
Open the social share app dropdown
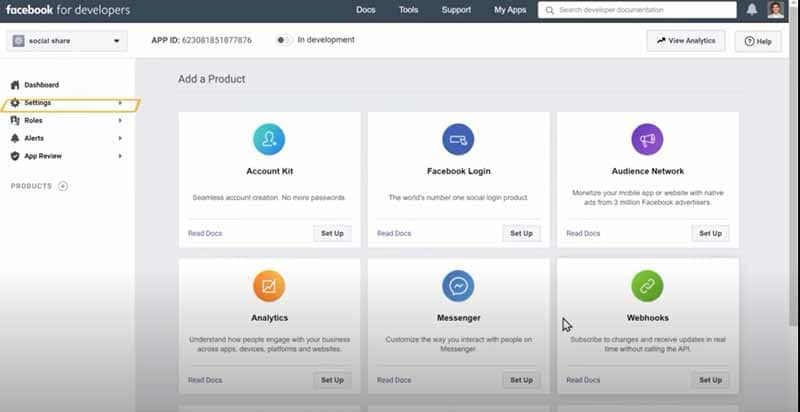pyautogui.click(x=67, y=41)
